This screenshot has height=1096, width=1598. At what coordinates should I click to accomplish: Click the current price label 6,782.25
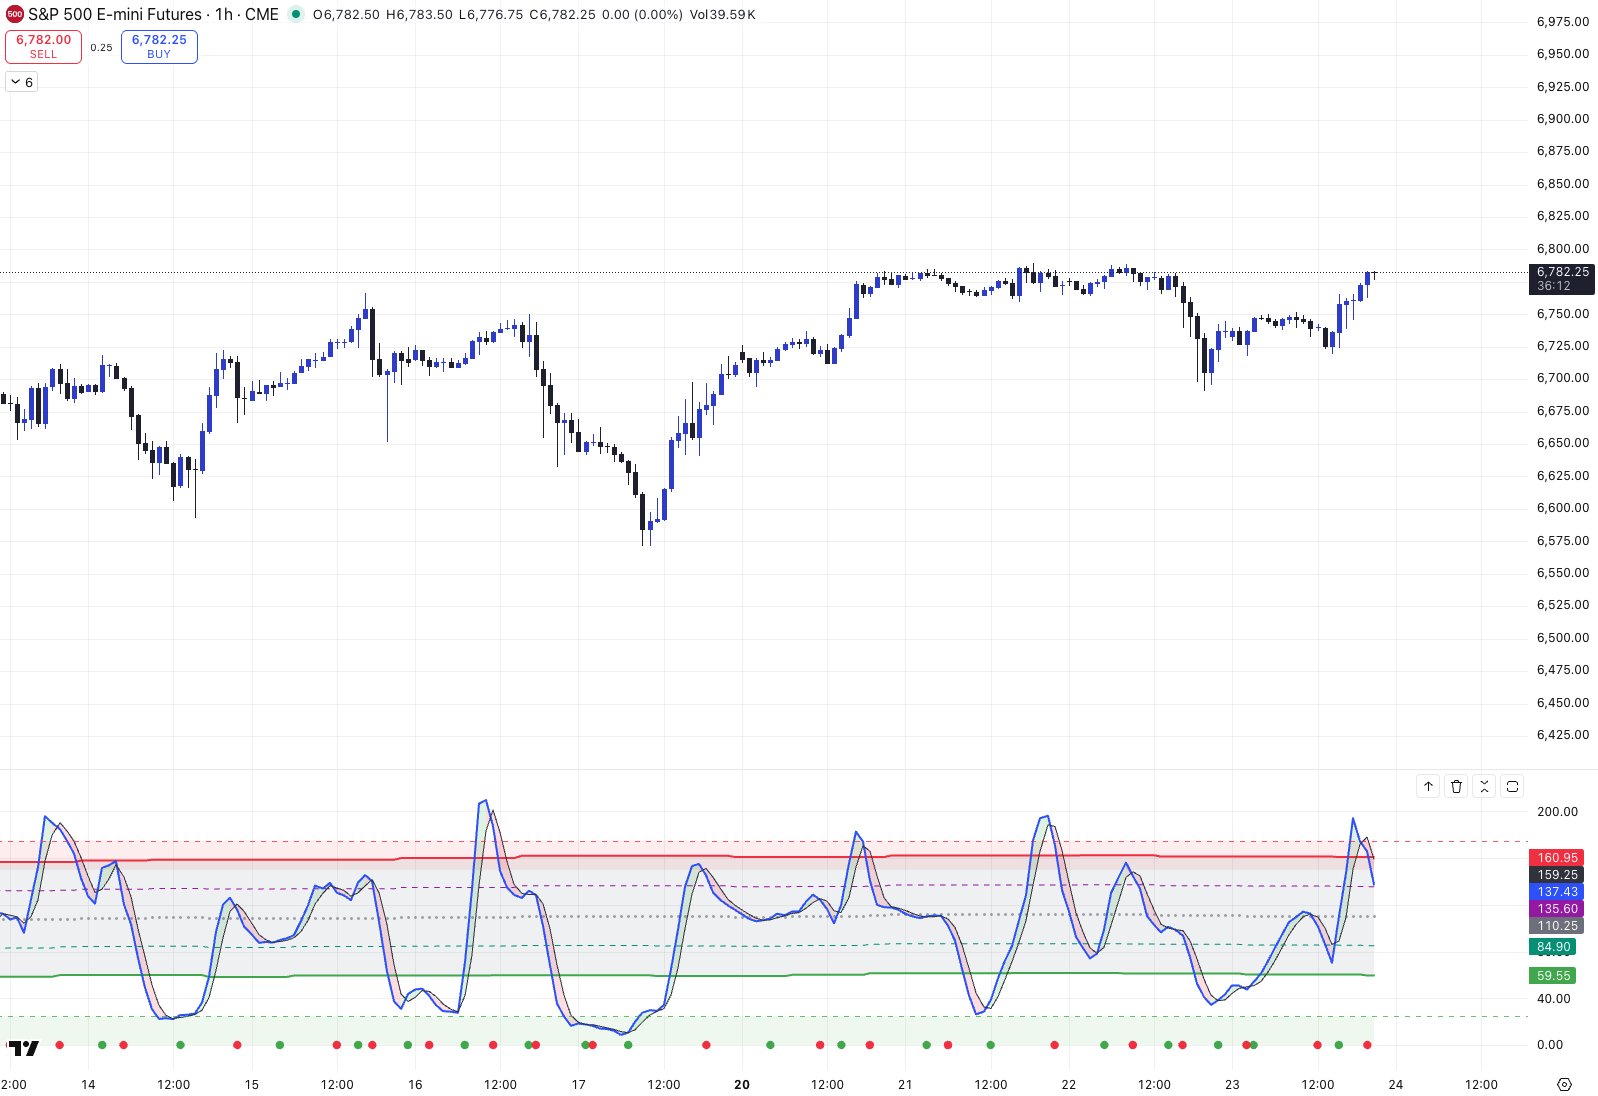pyautogui.click(x=1562, y=272)
